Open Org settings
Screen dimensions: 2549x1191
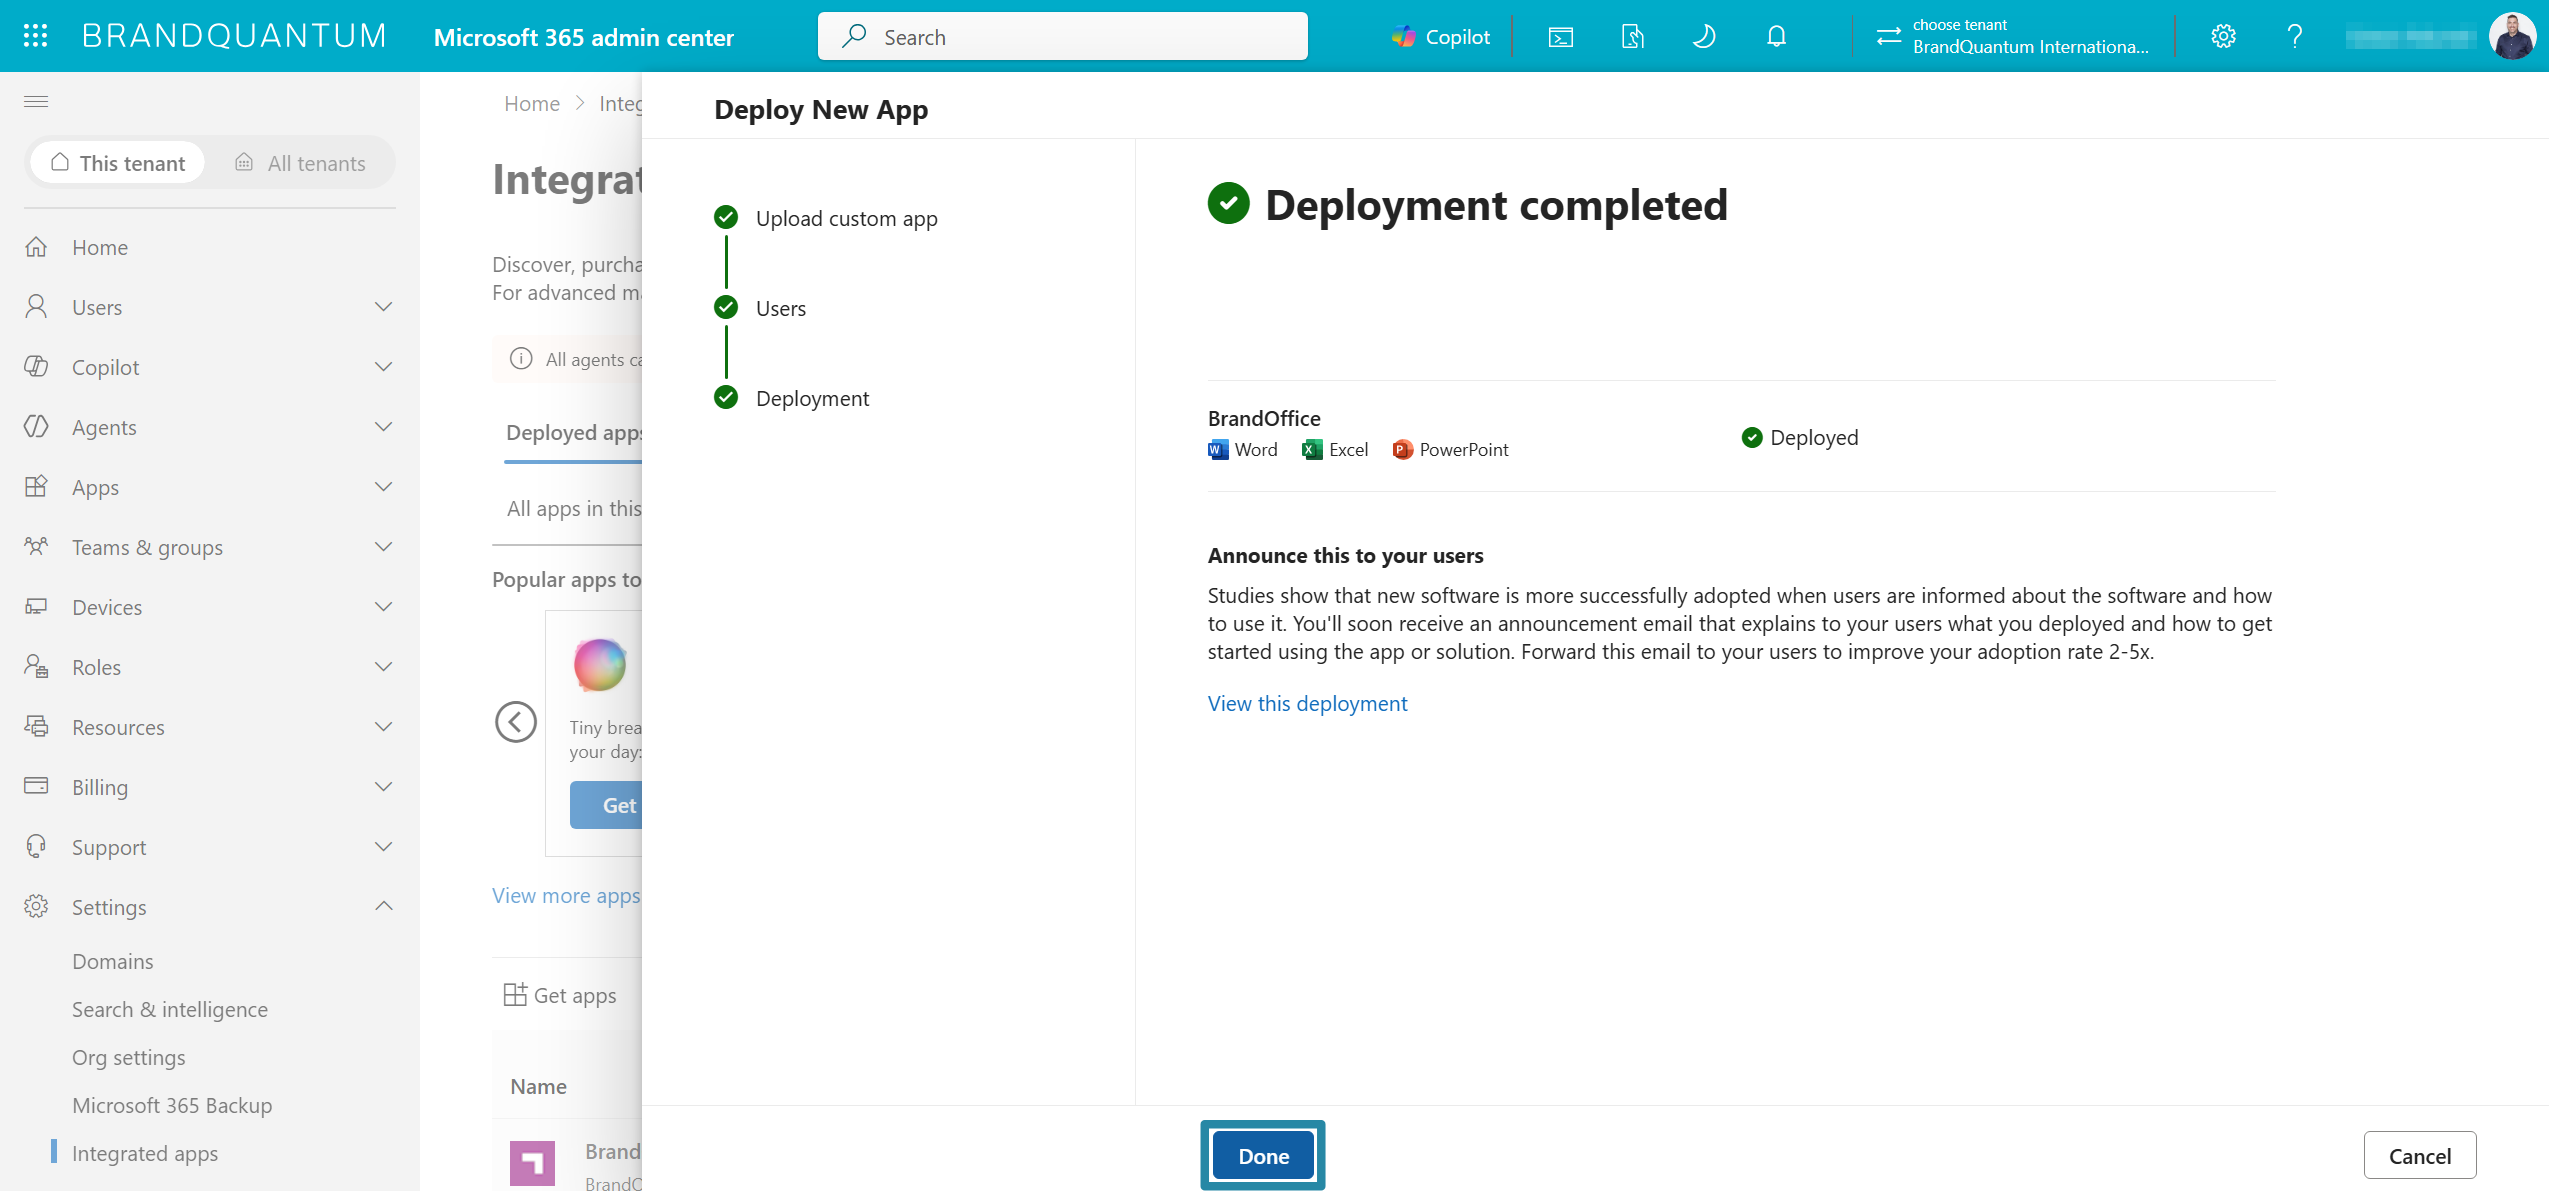[x=128, y=1057]
